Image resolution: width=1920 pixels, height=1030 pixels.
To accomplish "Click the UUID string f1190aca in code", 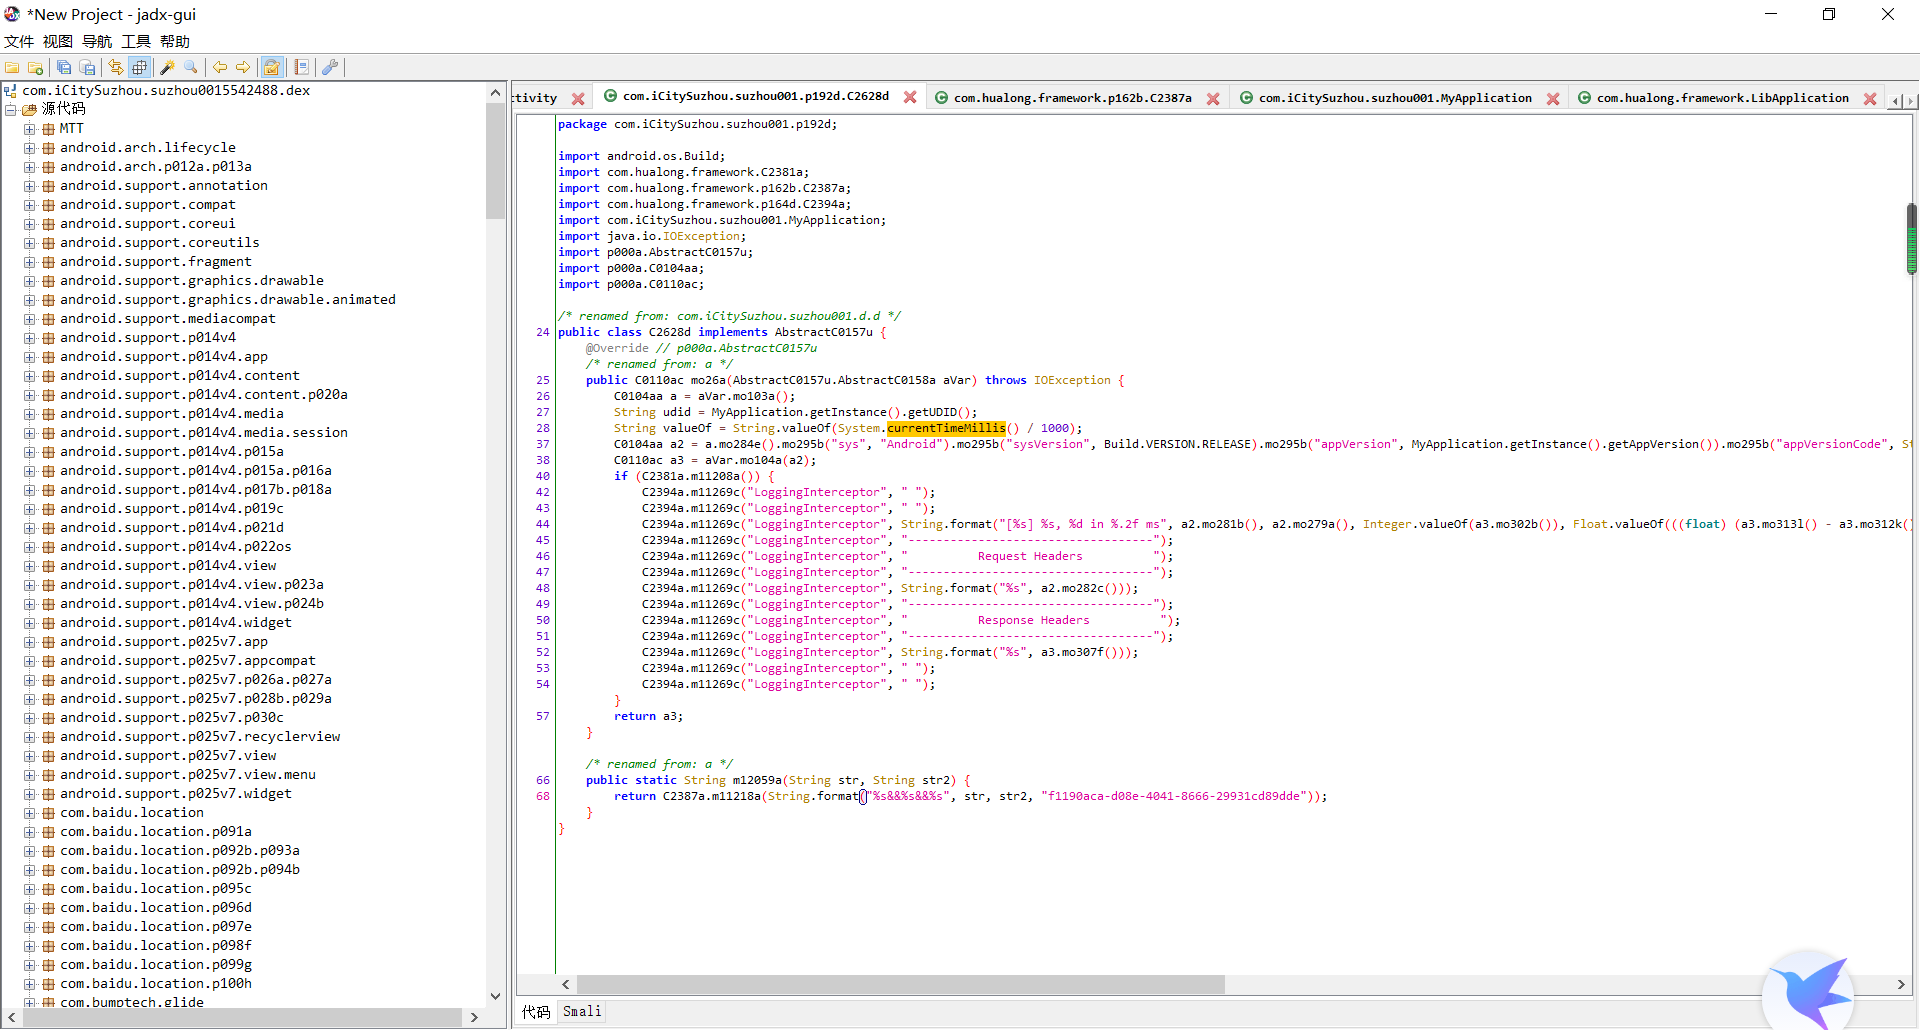I will point(1175,796).
